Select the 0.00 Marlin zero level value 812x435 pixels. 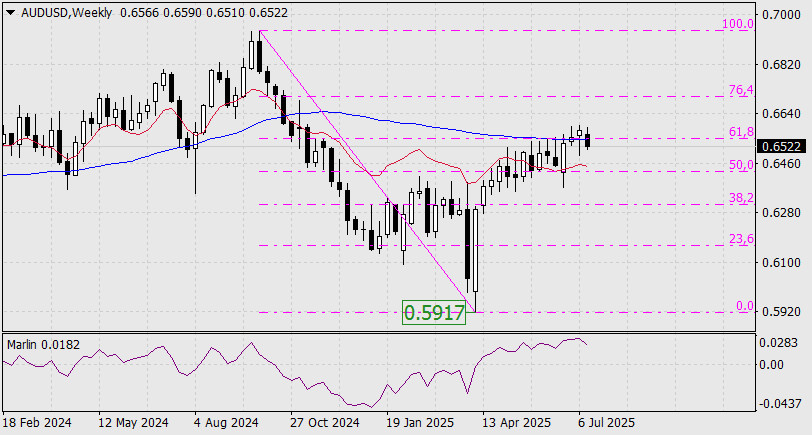click(773, 365)
